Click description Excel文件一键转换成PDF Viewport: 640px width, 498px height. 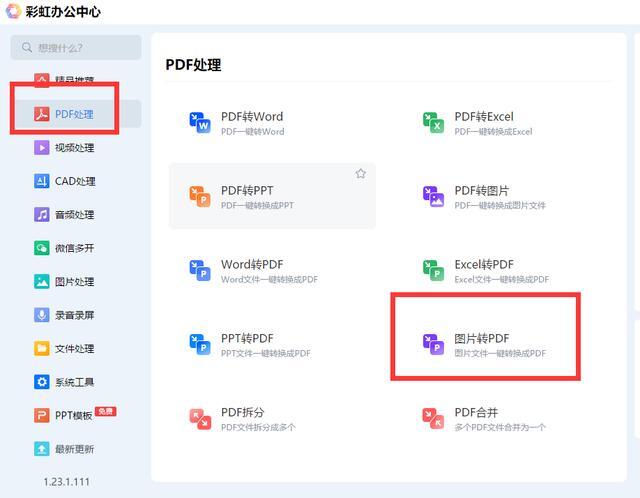[502, 280]
